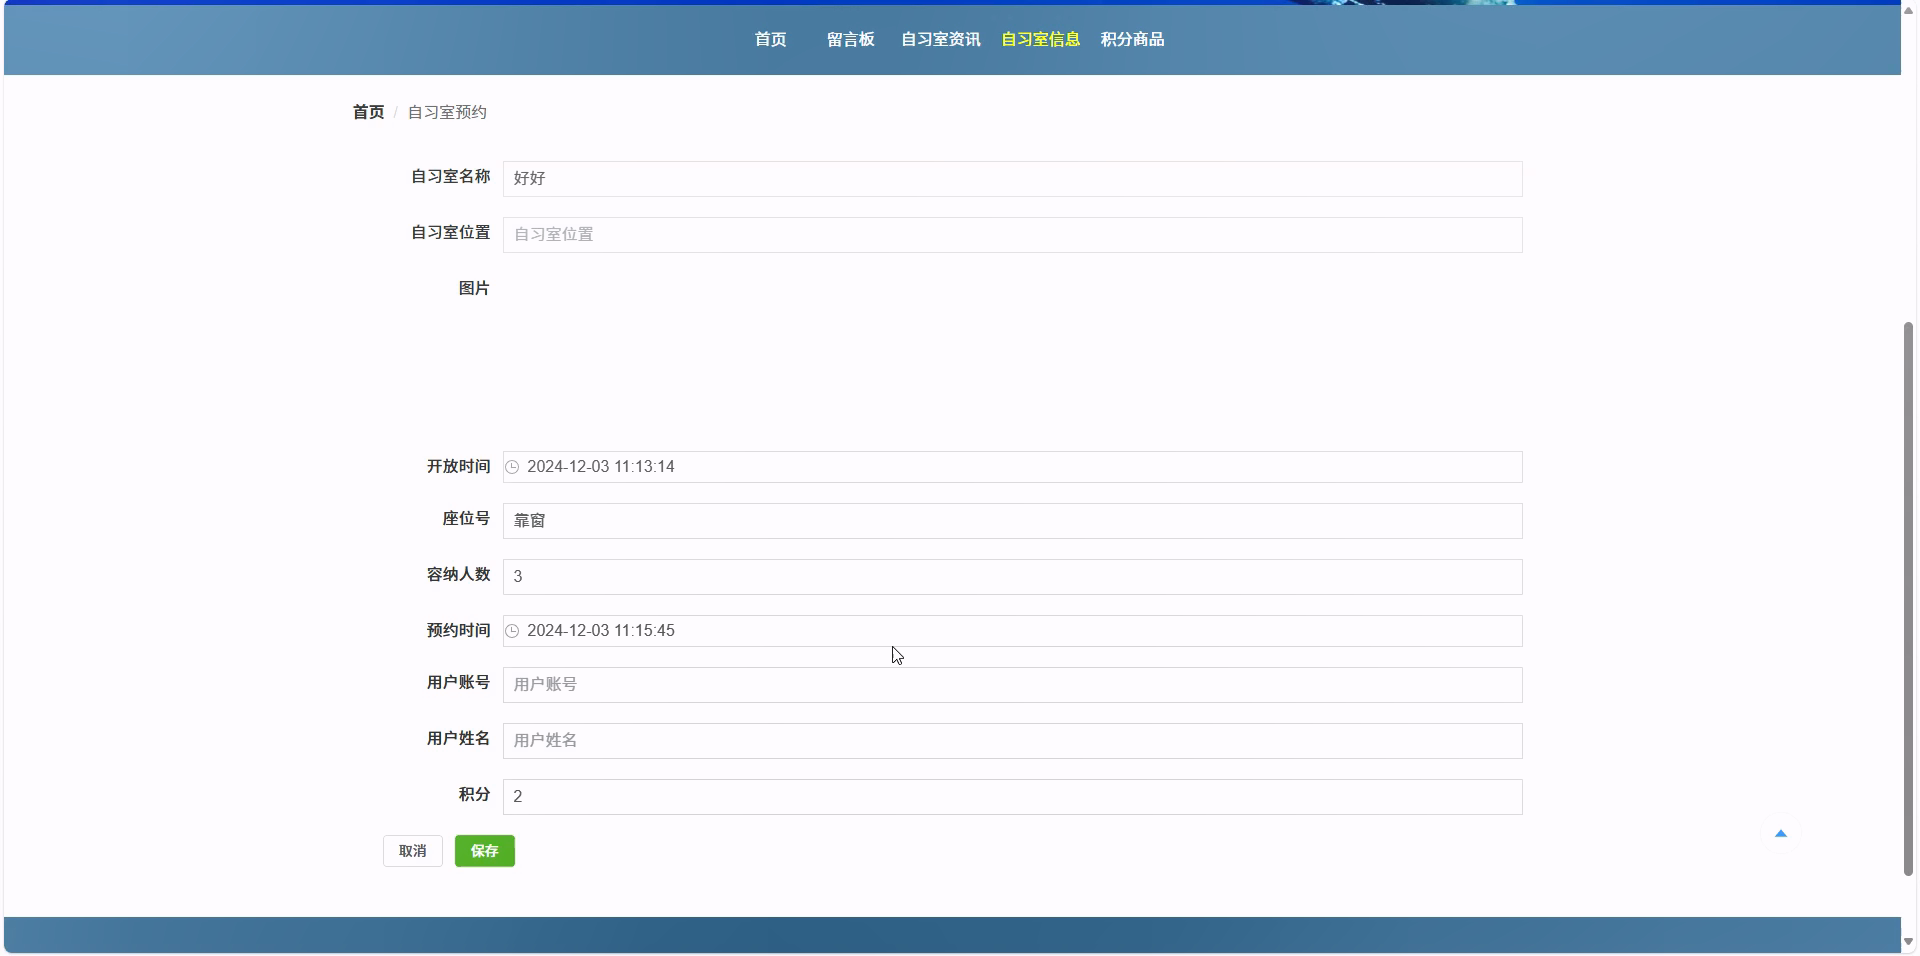Click the 用户账号 label
Viewport: 1920px width, 956px height.
(x=458, y=682)
